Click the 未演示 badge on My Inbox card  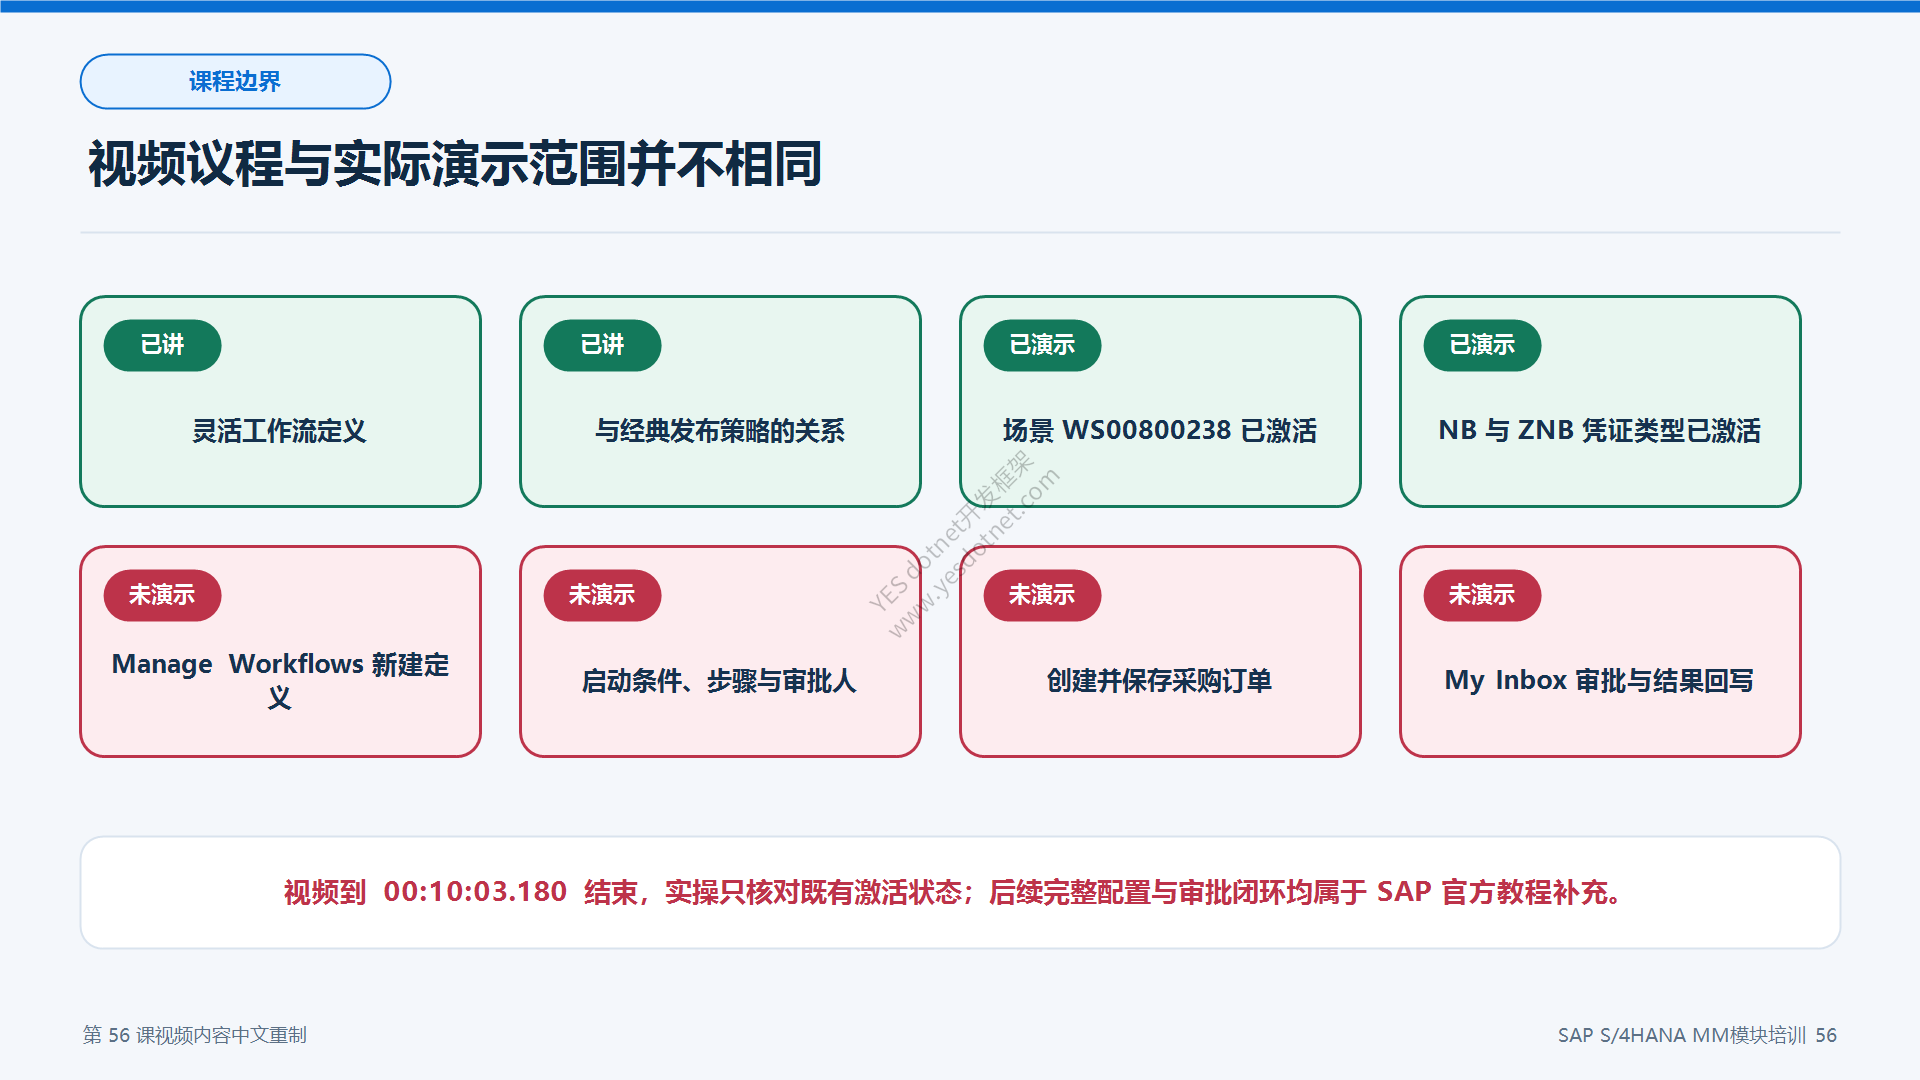1482,595
